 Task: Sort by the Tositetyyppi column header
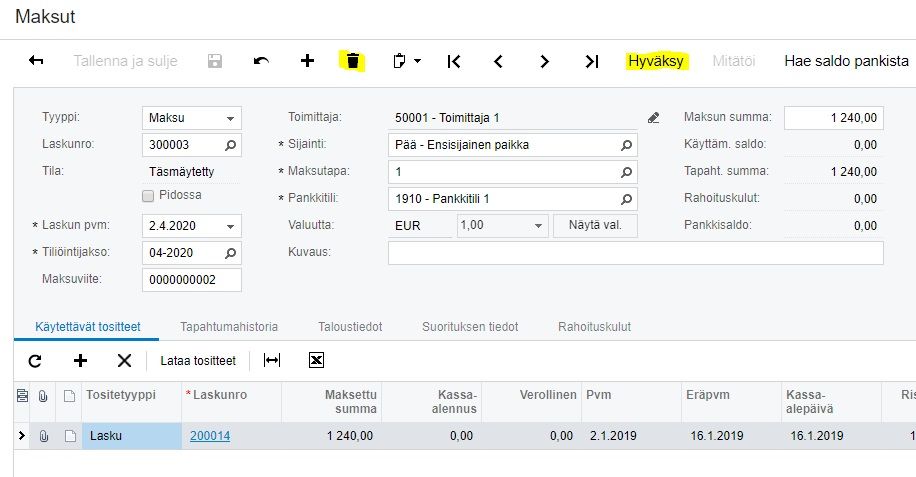tap(121, 395)
